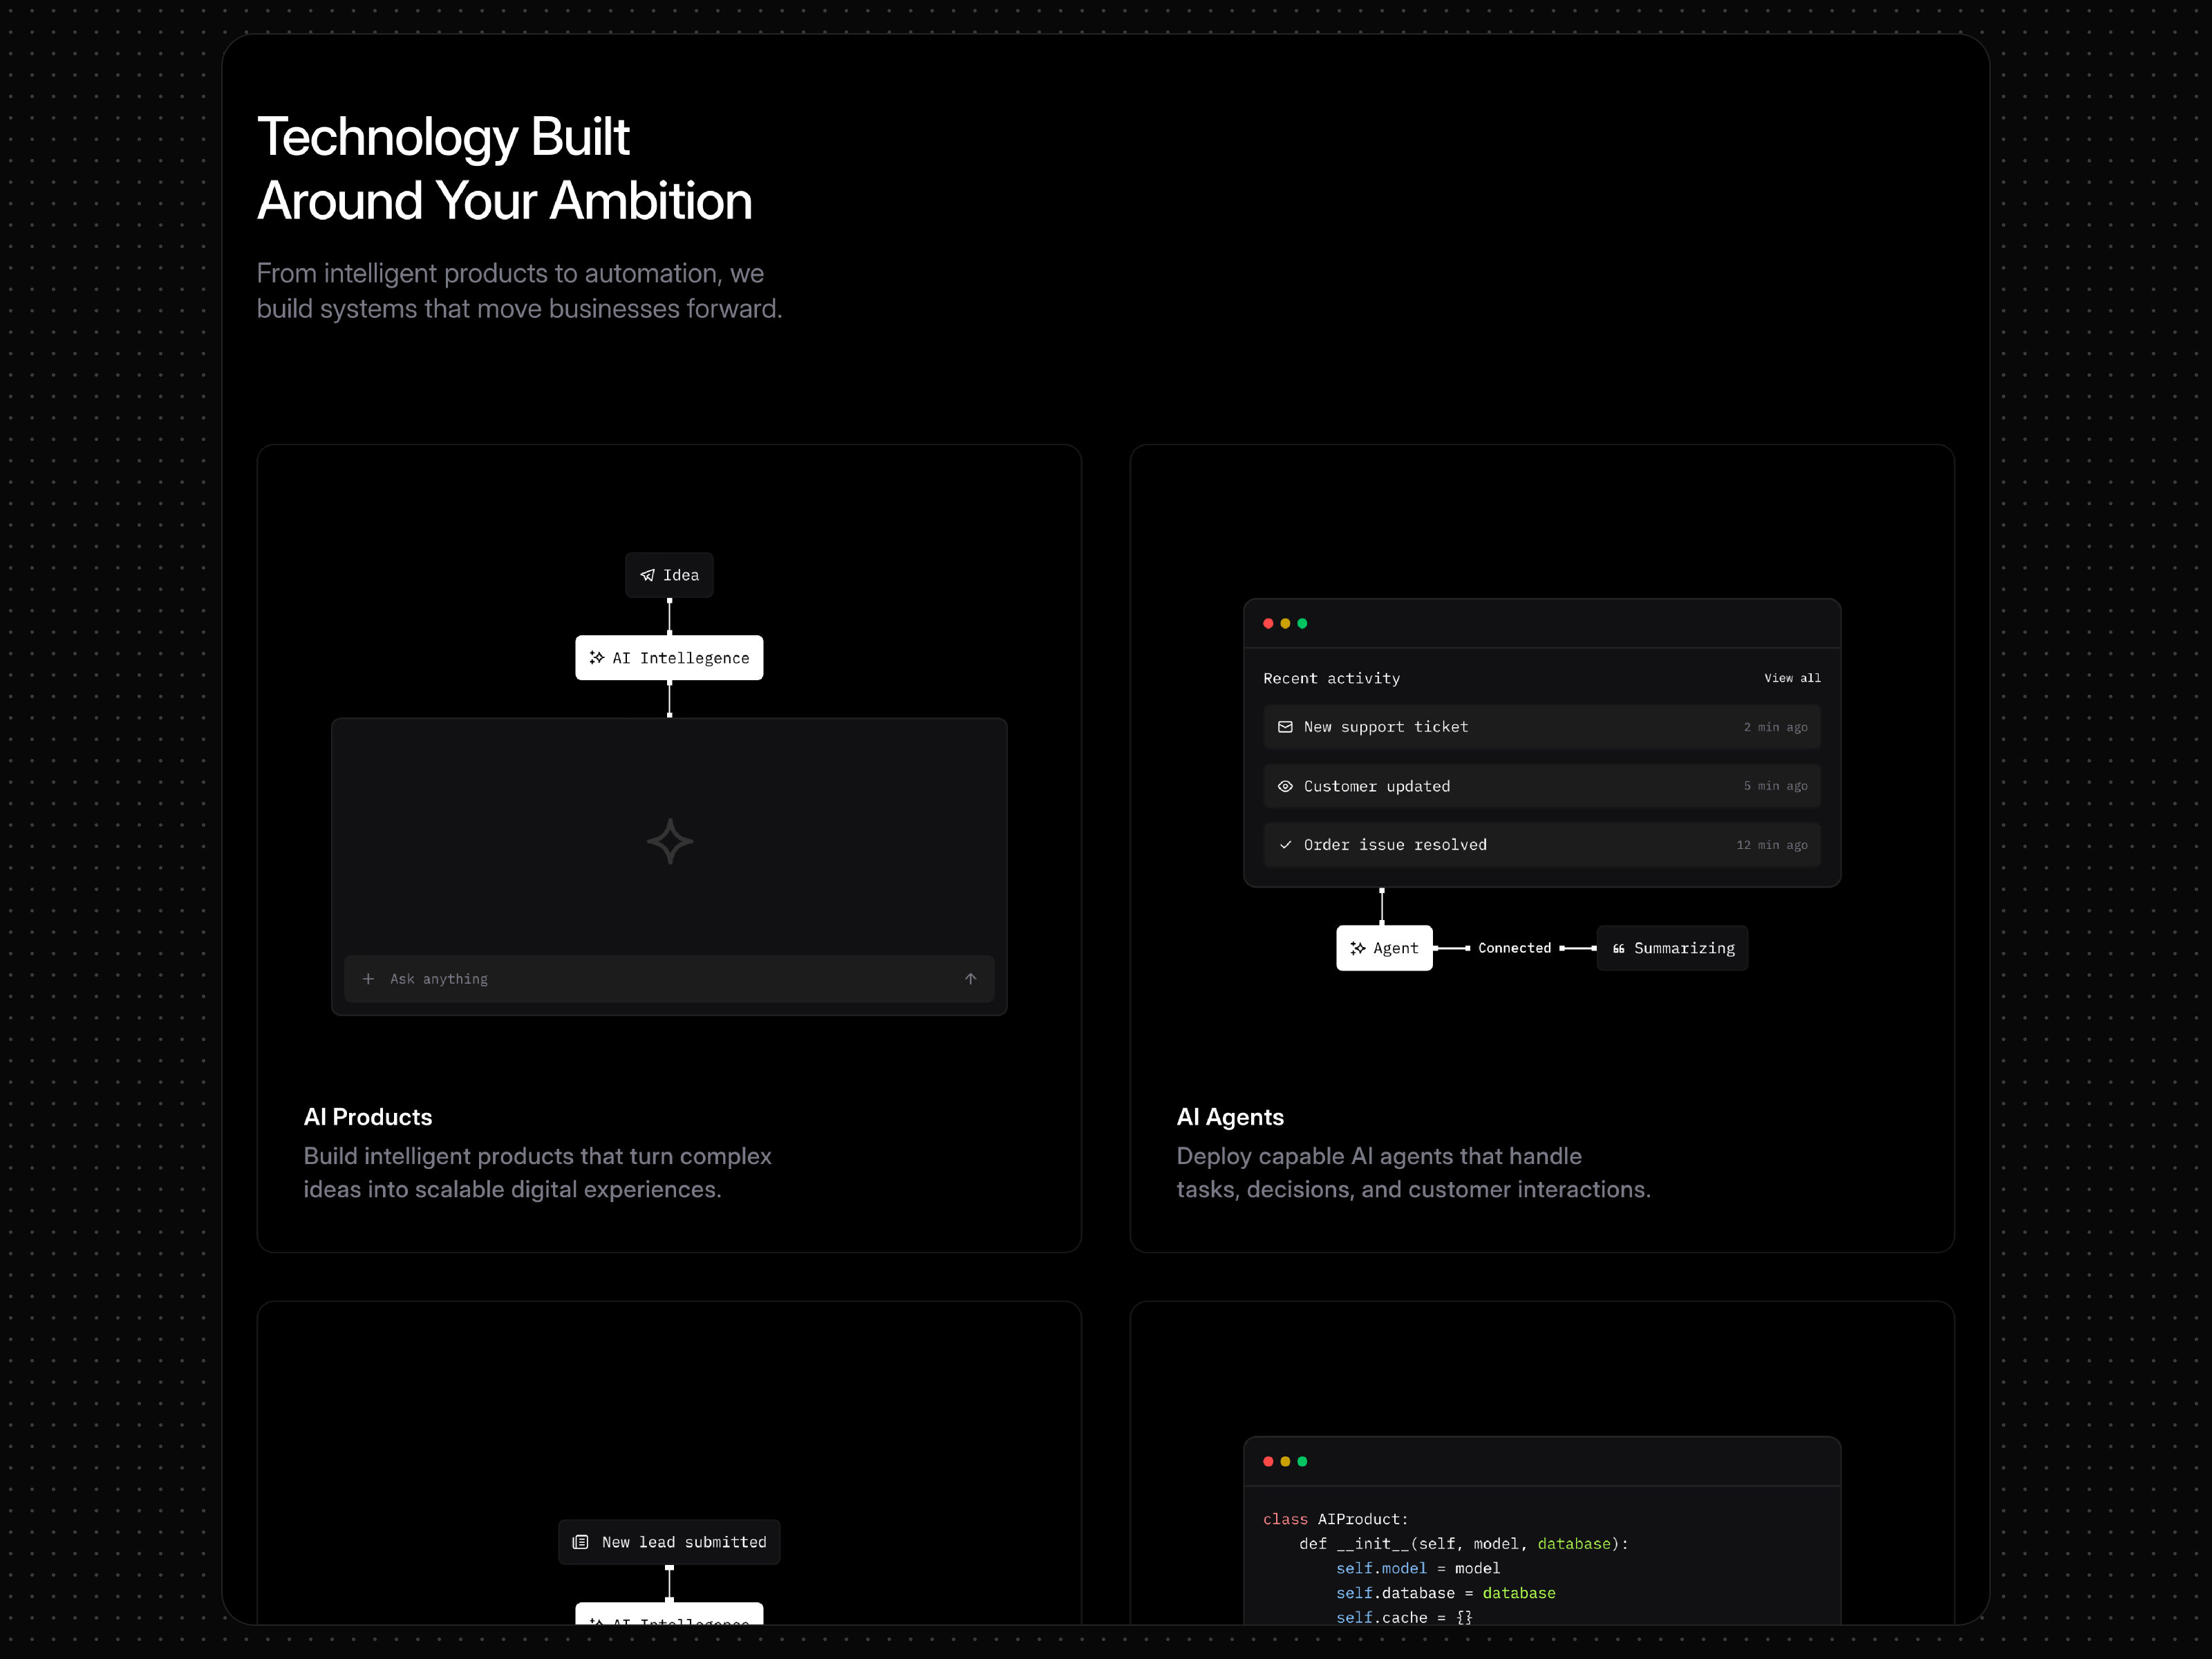
Task: Click the checkmark icon on Order issue resolved
Action: (x=1285, y=845)
